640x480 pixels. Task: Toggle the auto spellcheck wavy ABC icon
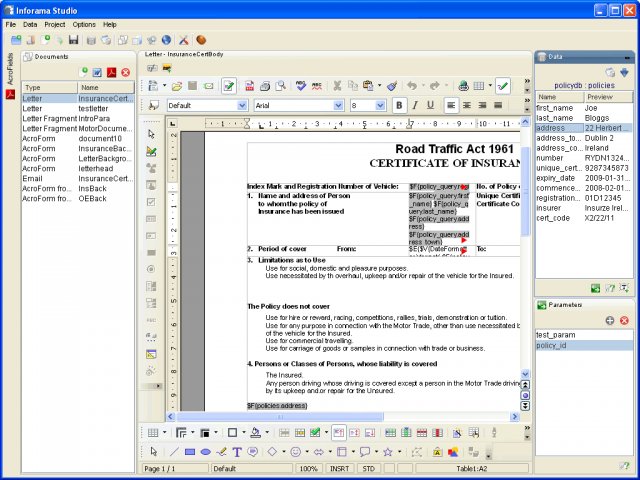317,86
